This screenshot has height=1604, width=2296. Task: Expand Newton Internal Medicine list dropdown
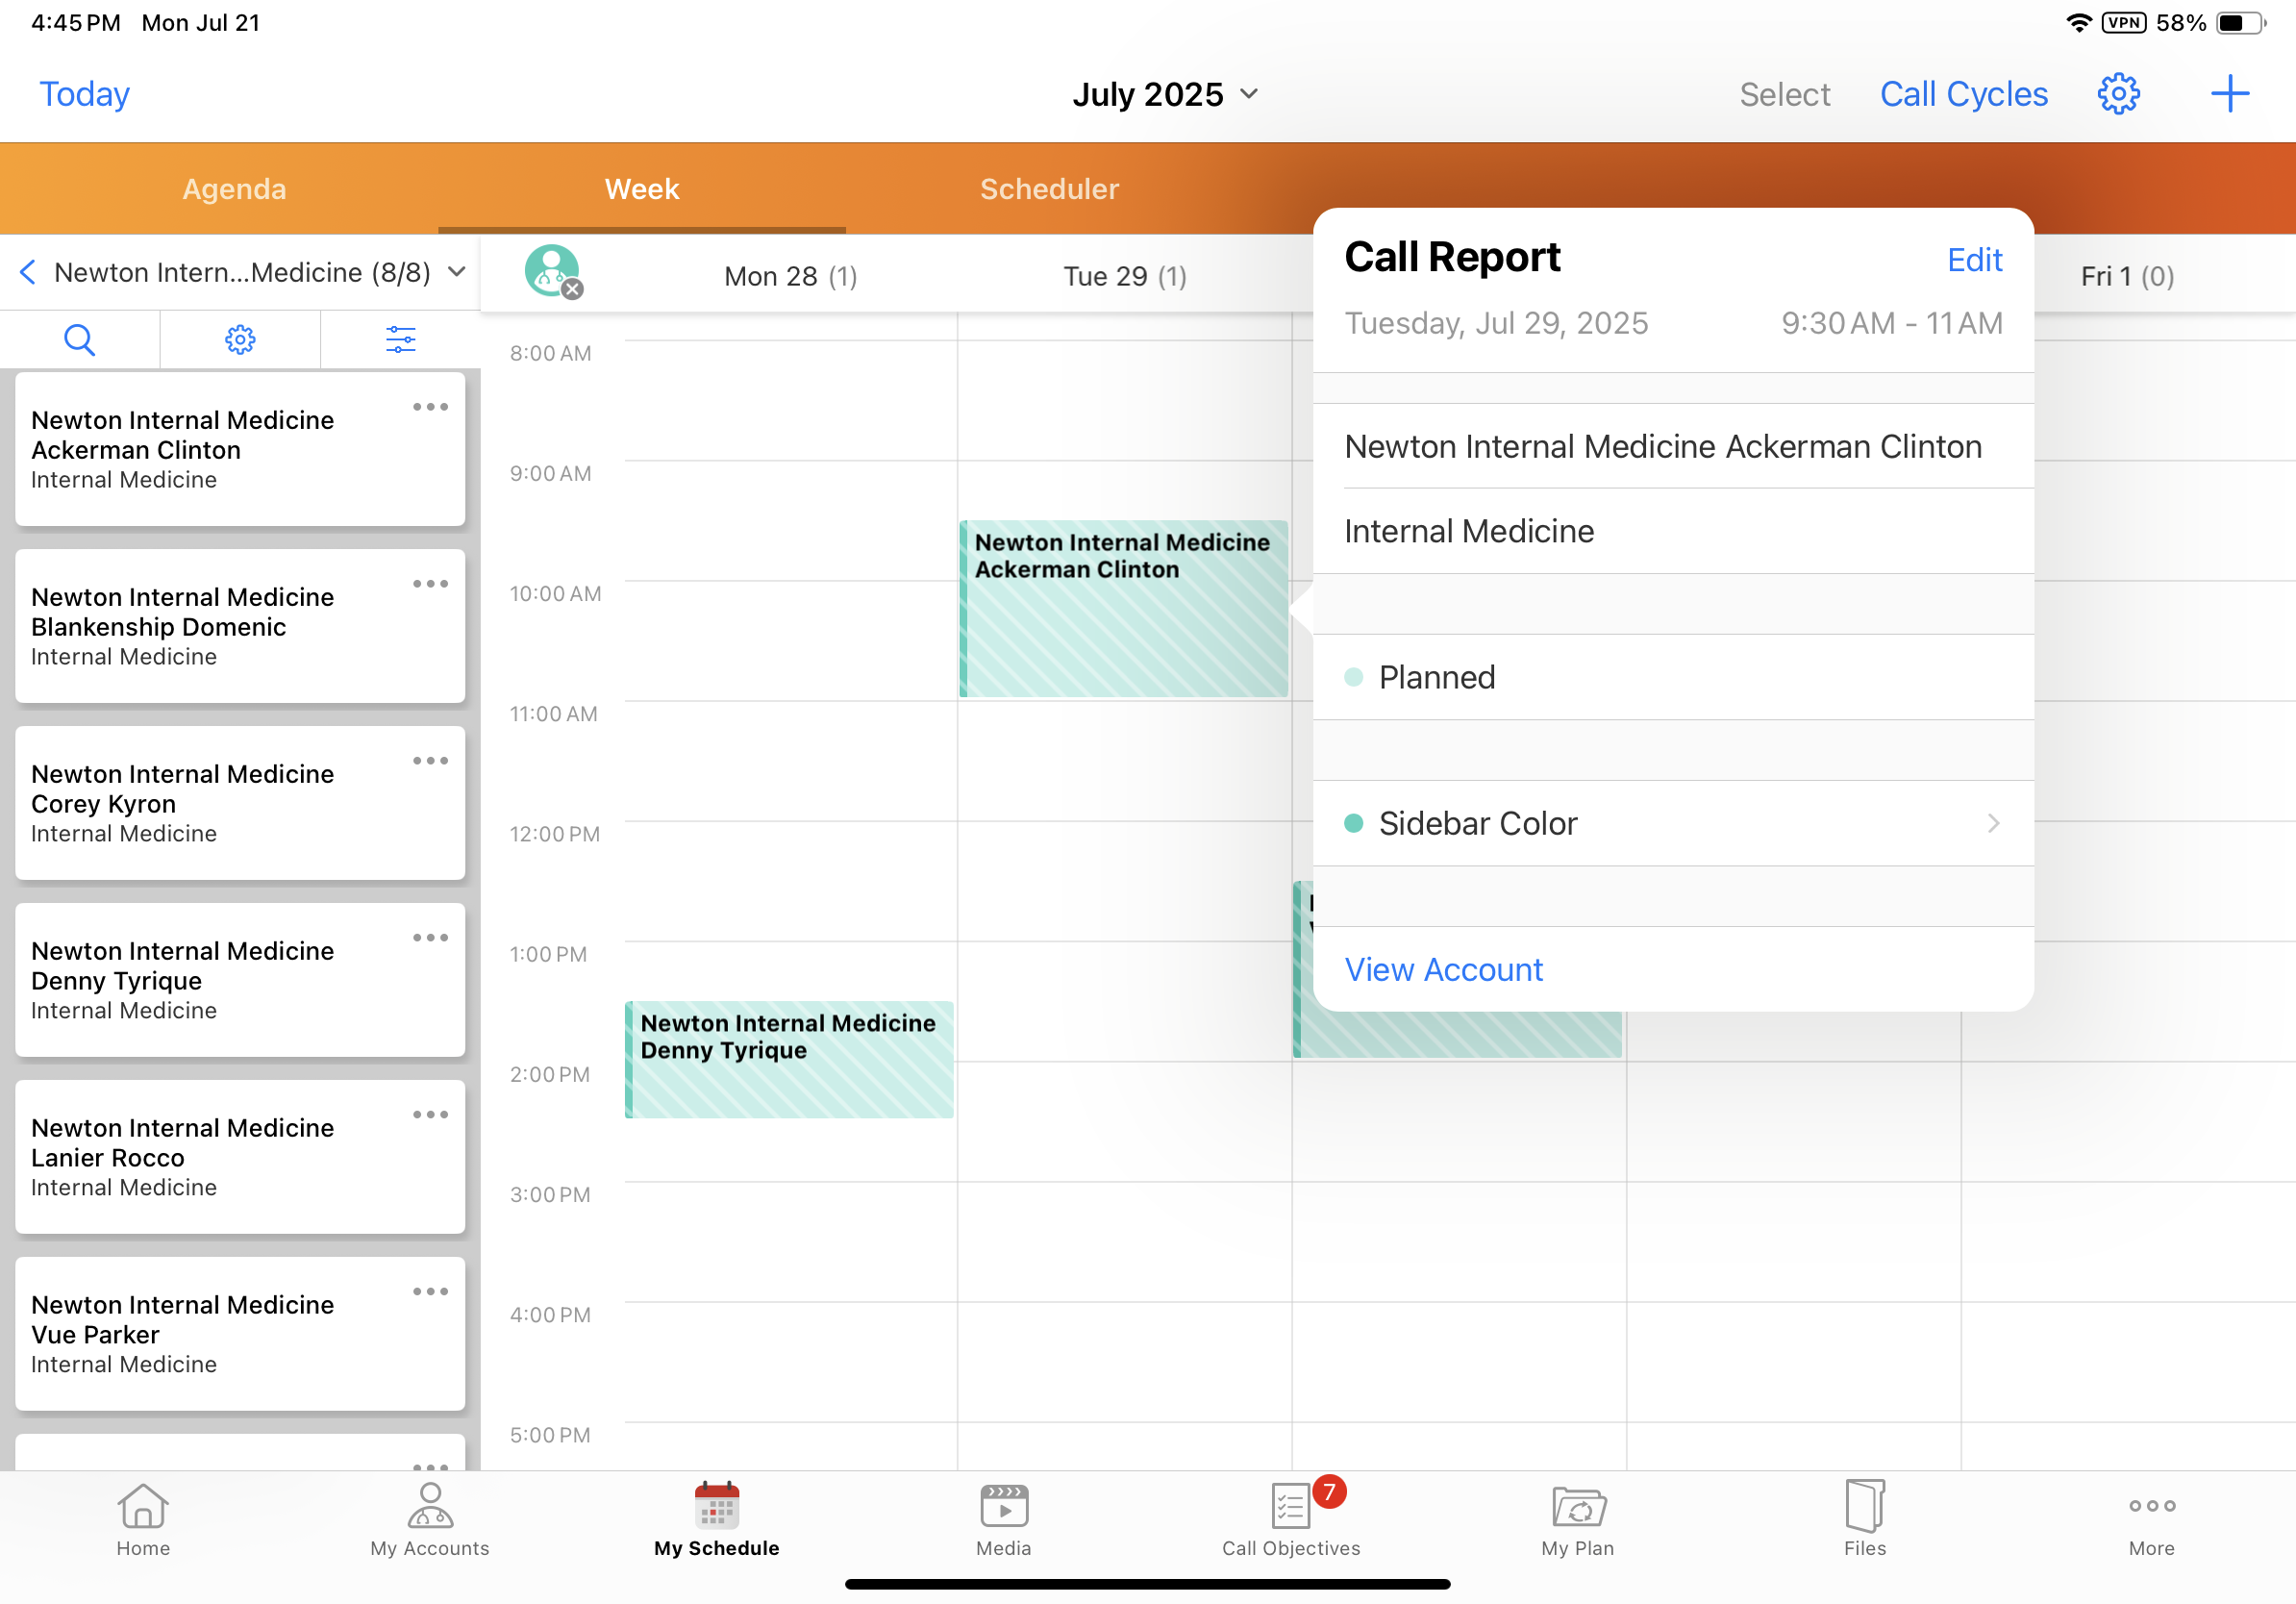pos(456,272)
